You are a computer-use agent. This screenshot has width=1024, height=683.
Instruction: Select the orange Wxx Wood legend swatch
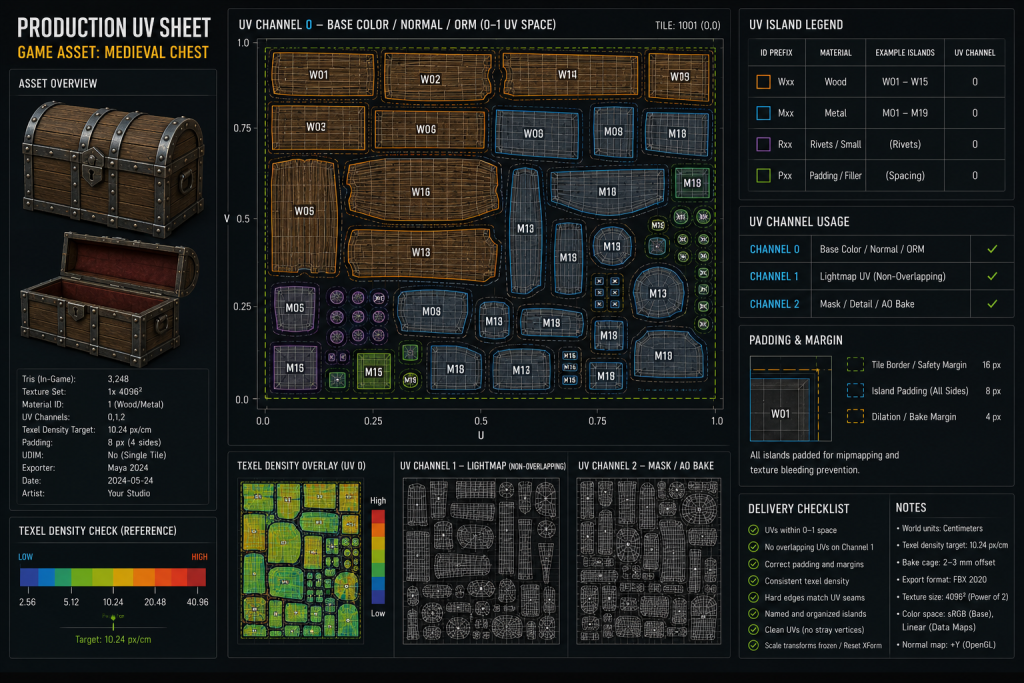click(763, 82)
